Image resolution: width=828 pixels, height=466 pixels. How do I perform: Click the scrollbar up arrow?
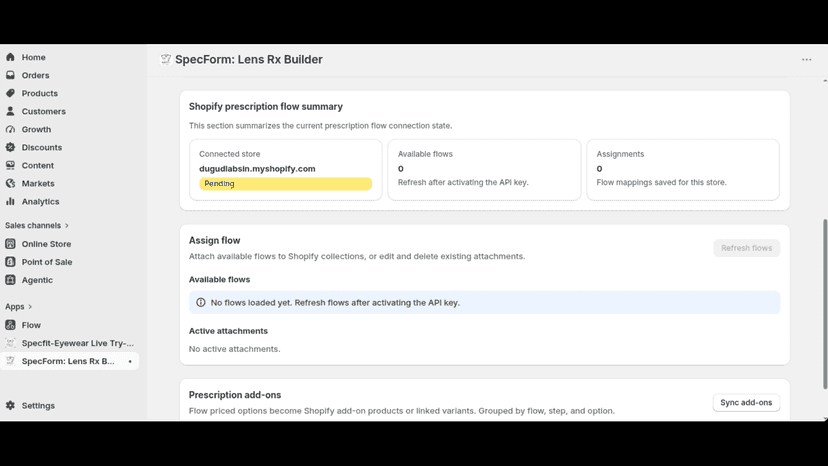825,80
